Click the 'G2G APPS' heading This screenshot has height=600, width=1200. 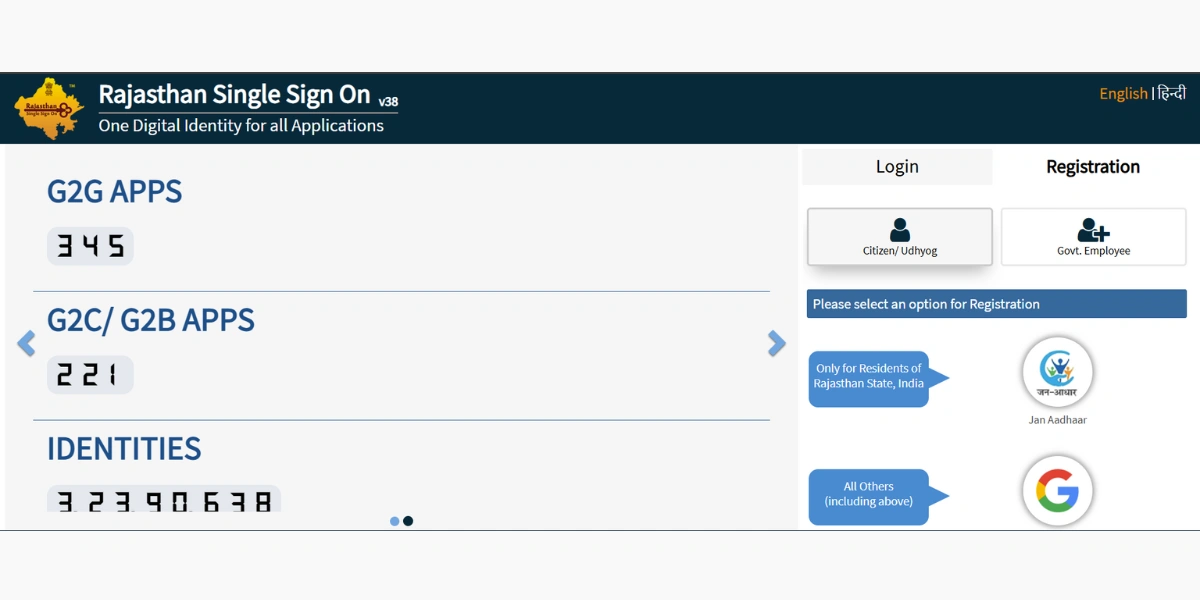coord(115,191)
